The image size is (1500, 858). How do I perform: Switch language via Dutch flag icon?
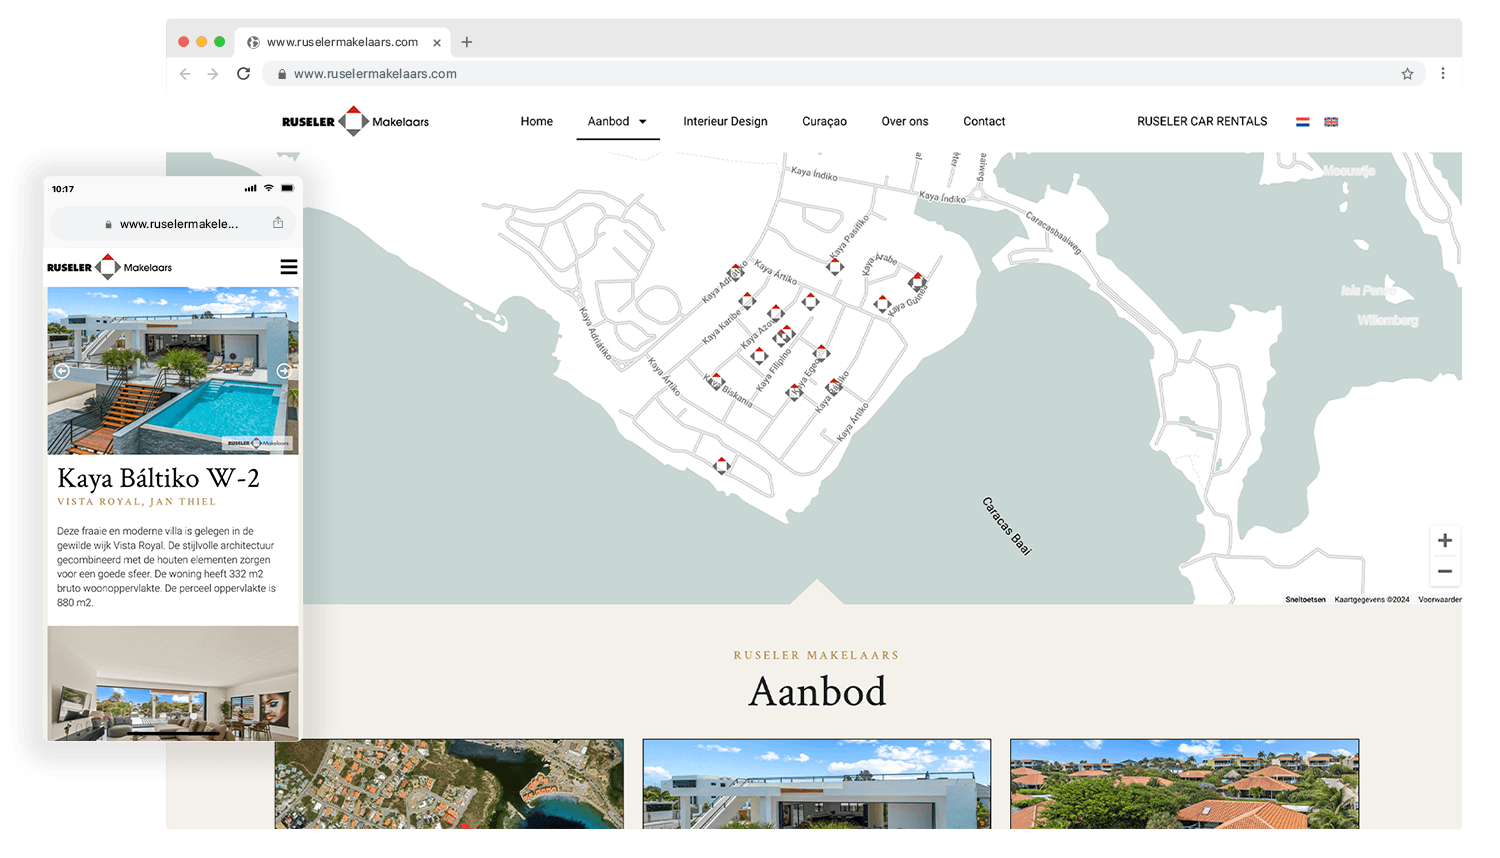[x=1303, y=122]
